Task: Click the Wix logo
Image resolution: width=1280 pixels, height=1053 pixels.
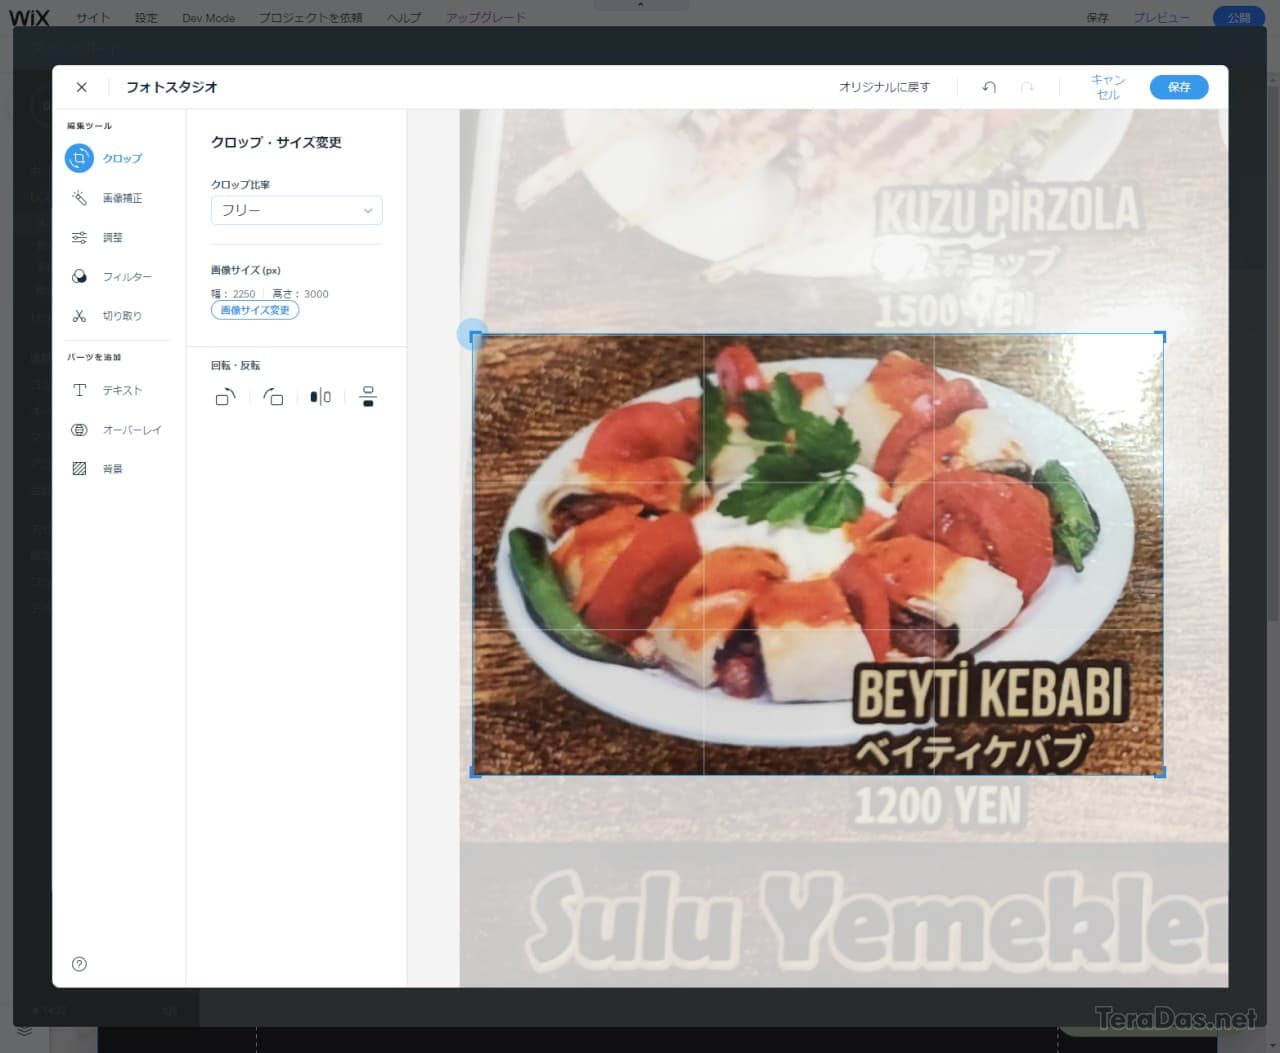Action: pos(29,18)
